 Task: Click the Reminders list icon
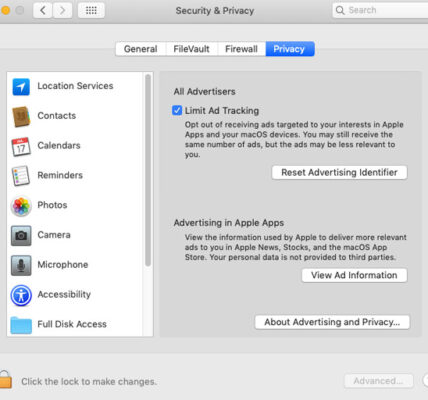pyautogui.click(x=21, y=176)
